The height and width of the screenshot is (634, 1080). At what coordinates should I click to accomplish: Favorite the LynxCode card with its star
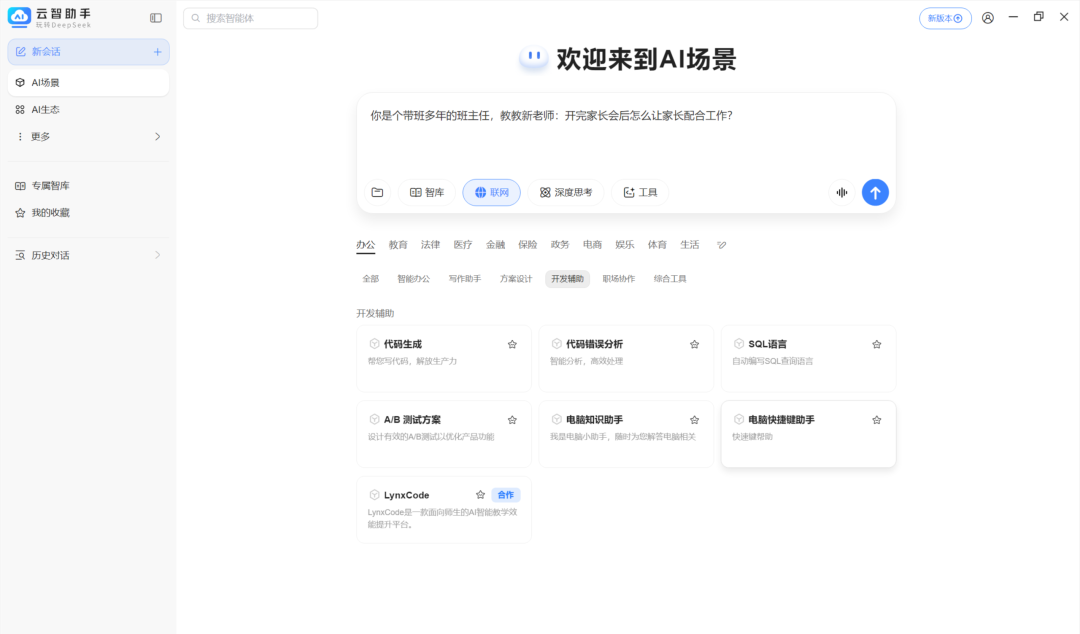480,495
